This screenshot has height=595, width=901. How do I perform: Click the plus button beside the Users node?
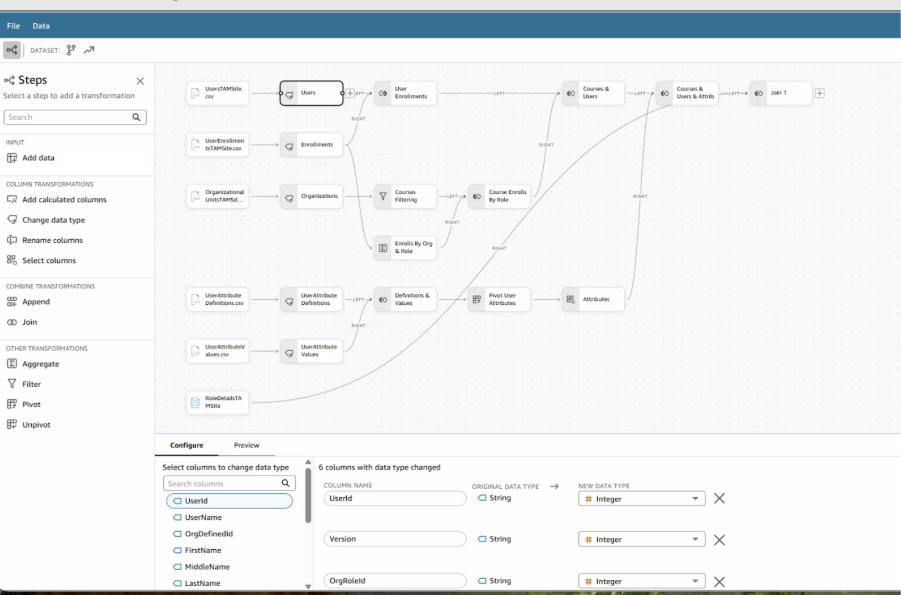point(350,93)
